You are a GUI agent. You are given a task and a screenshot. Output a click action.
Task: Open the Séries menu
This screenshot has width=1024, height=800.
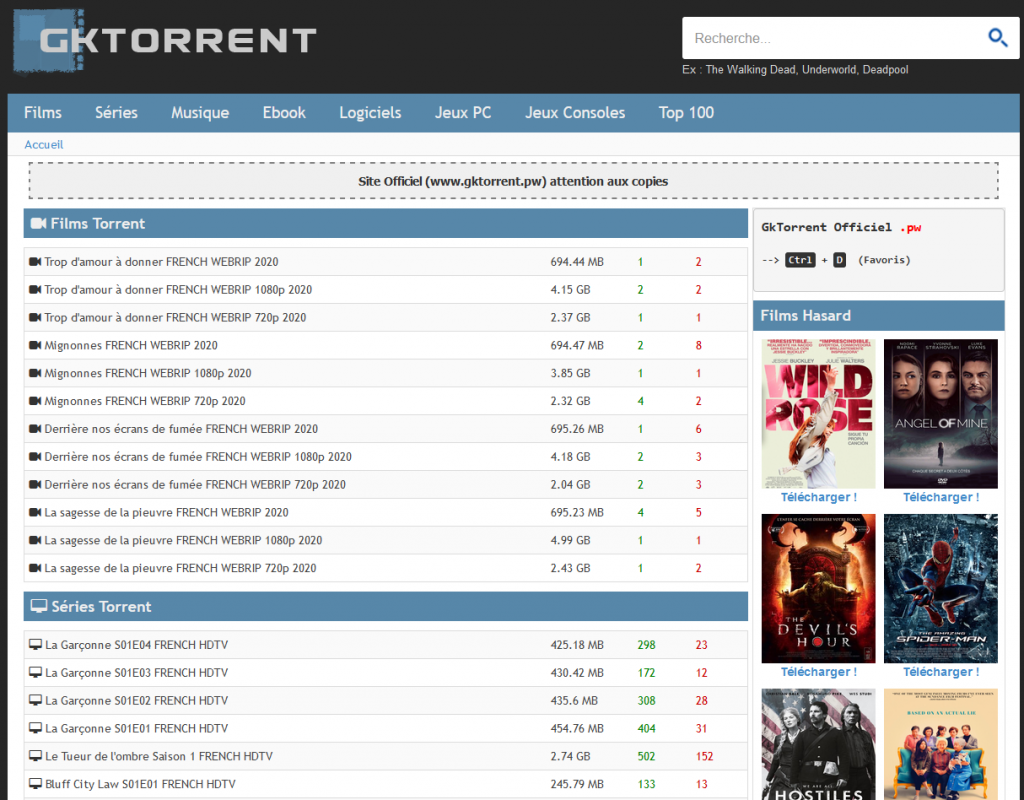(116, 112)
